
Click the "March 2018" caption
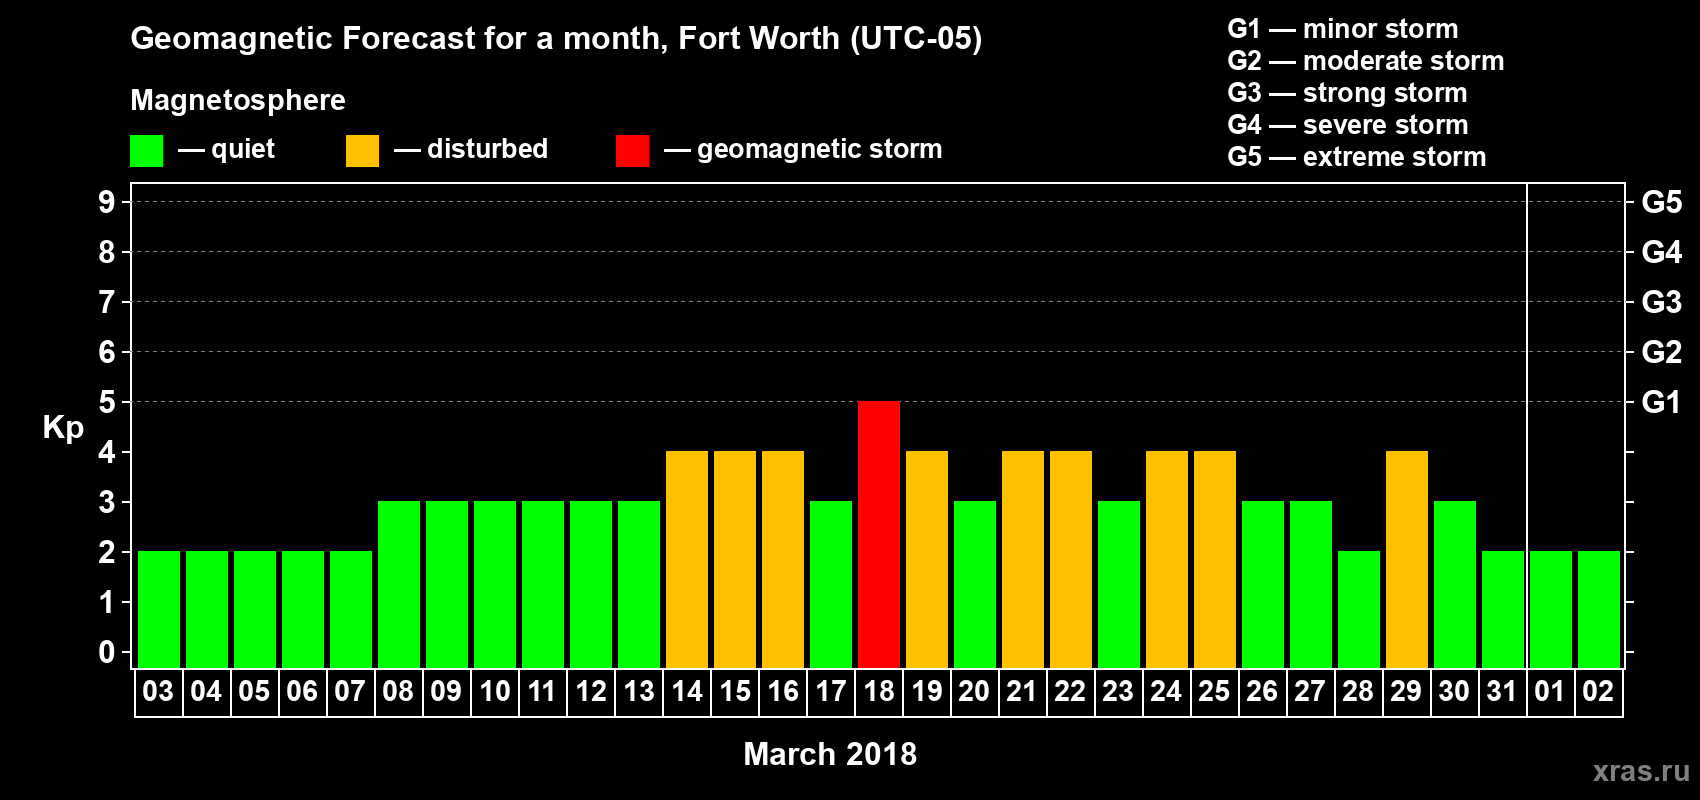[830, 754]
